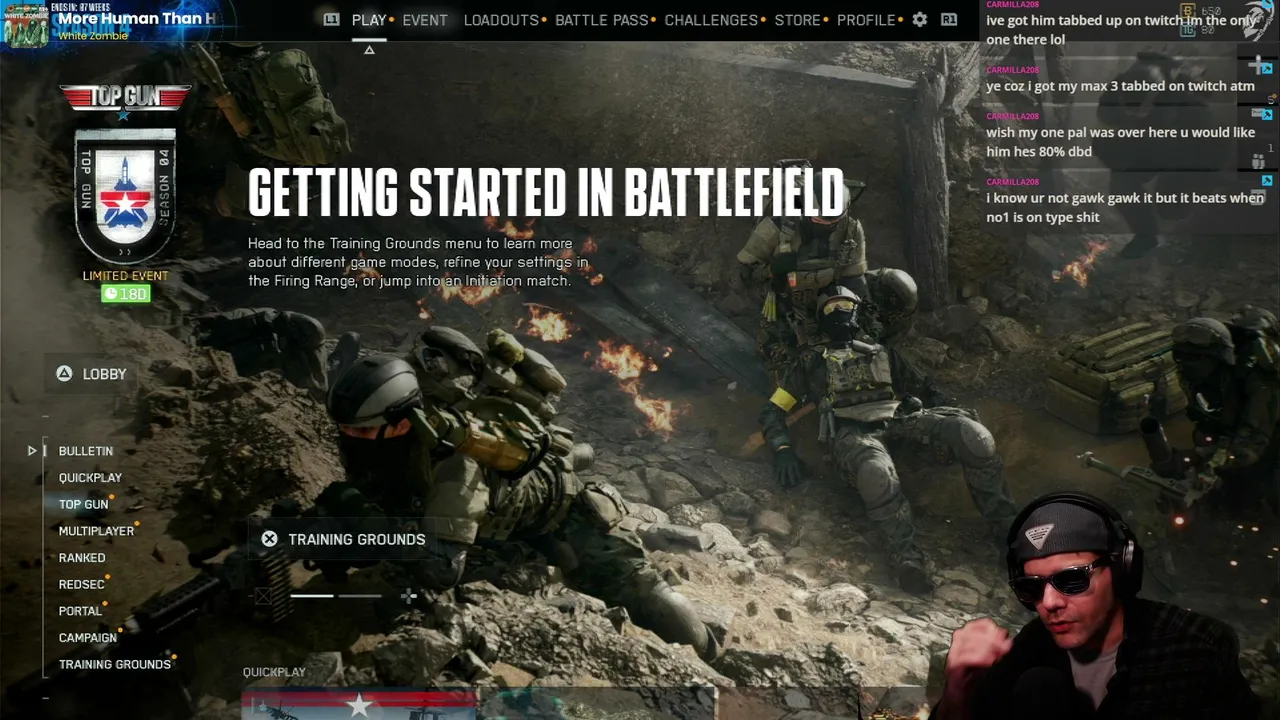1280x720 pixels.
Task: Click the 'White Zombie' artist name
Action: coord(93,36)
